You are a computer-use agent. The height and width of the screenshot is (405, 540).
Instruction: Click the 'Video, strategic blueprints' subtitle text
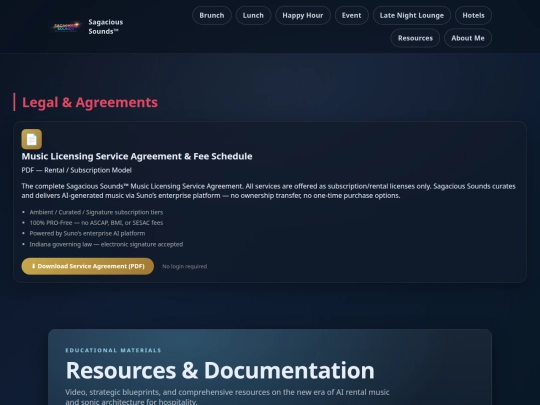(227, 396)
